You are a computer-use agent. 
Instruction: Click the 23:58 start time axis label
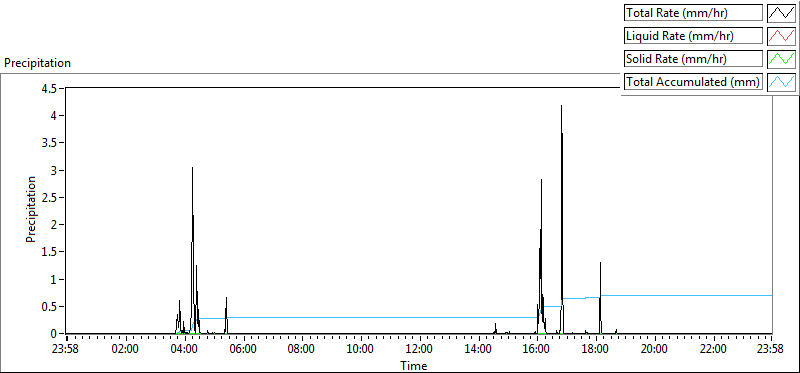66,350
